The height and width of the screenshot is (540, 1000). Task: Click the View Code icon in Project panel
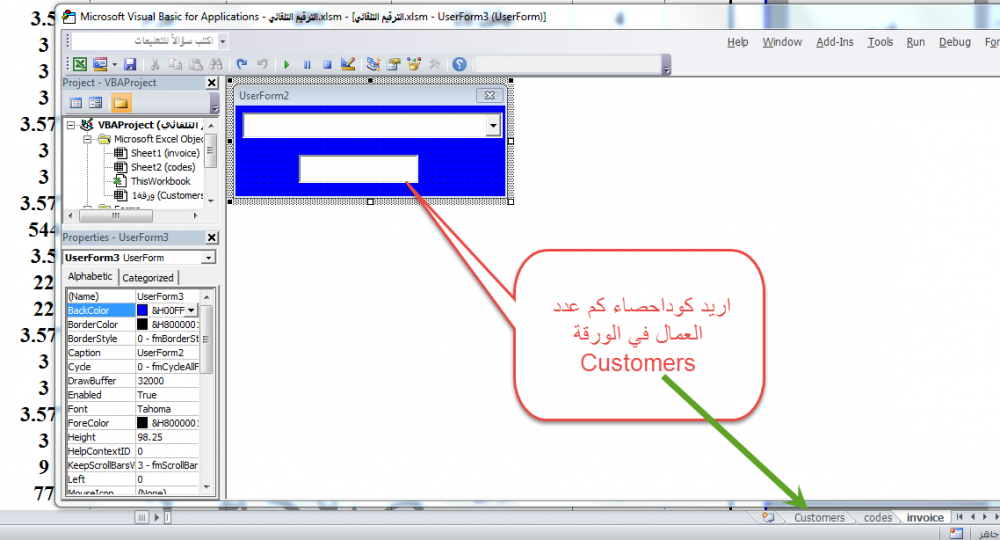[x=76, y=103]
